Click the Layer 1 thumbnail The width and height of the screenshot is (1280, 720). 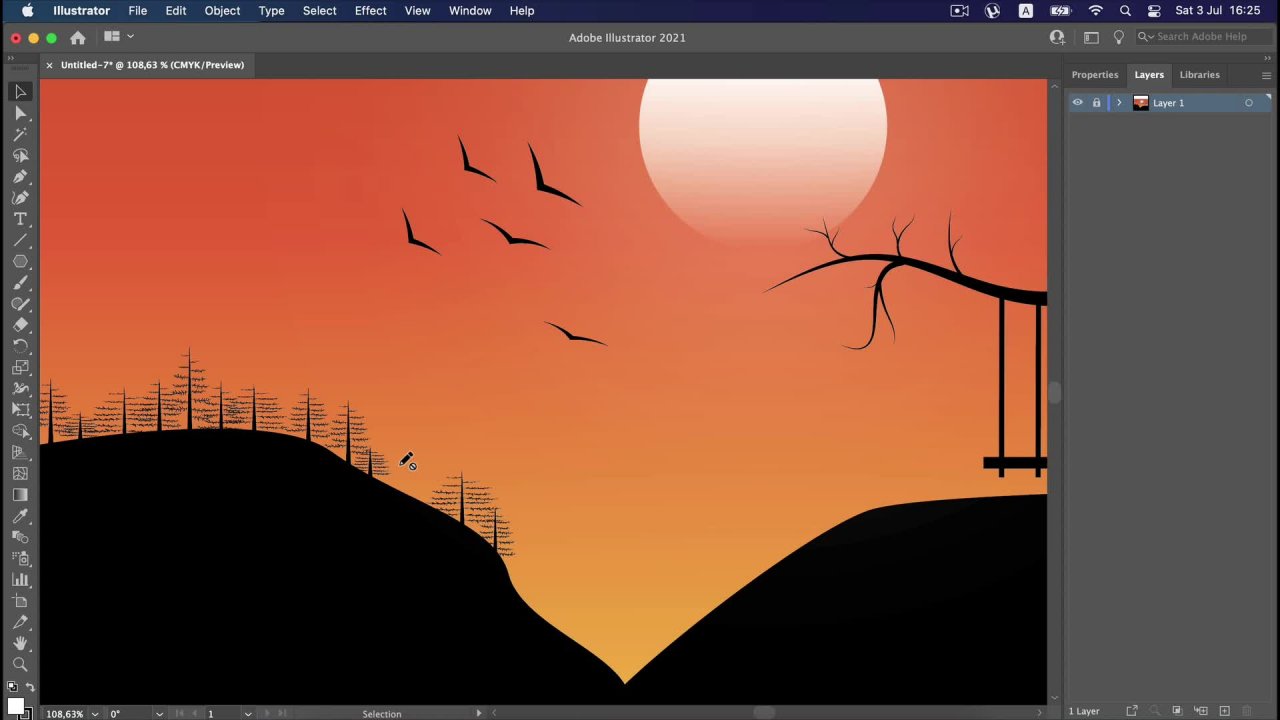pyautogui.click(x=1141, y=103)
